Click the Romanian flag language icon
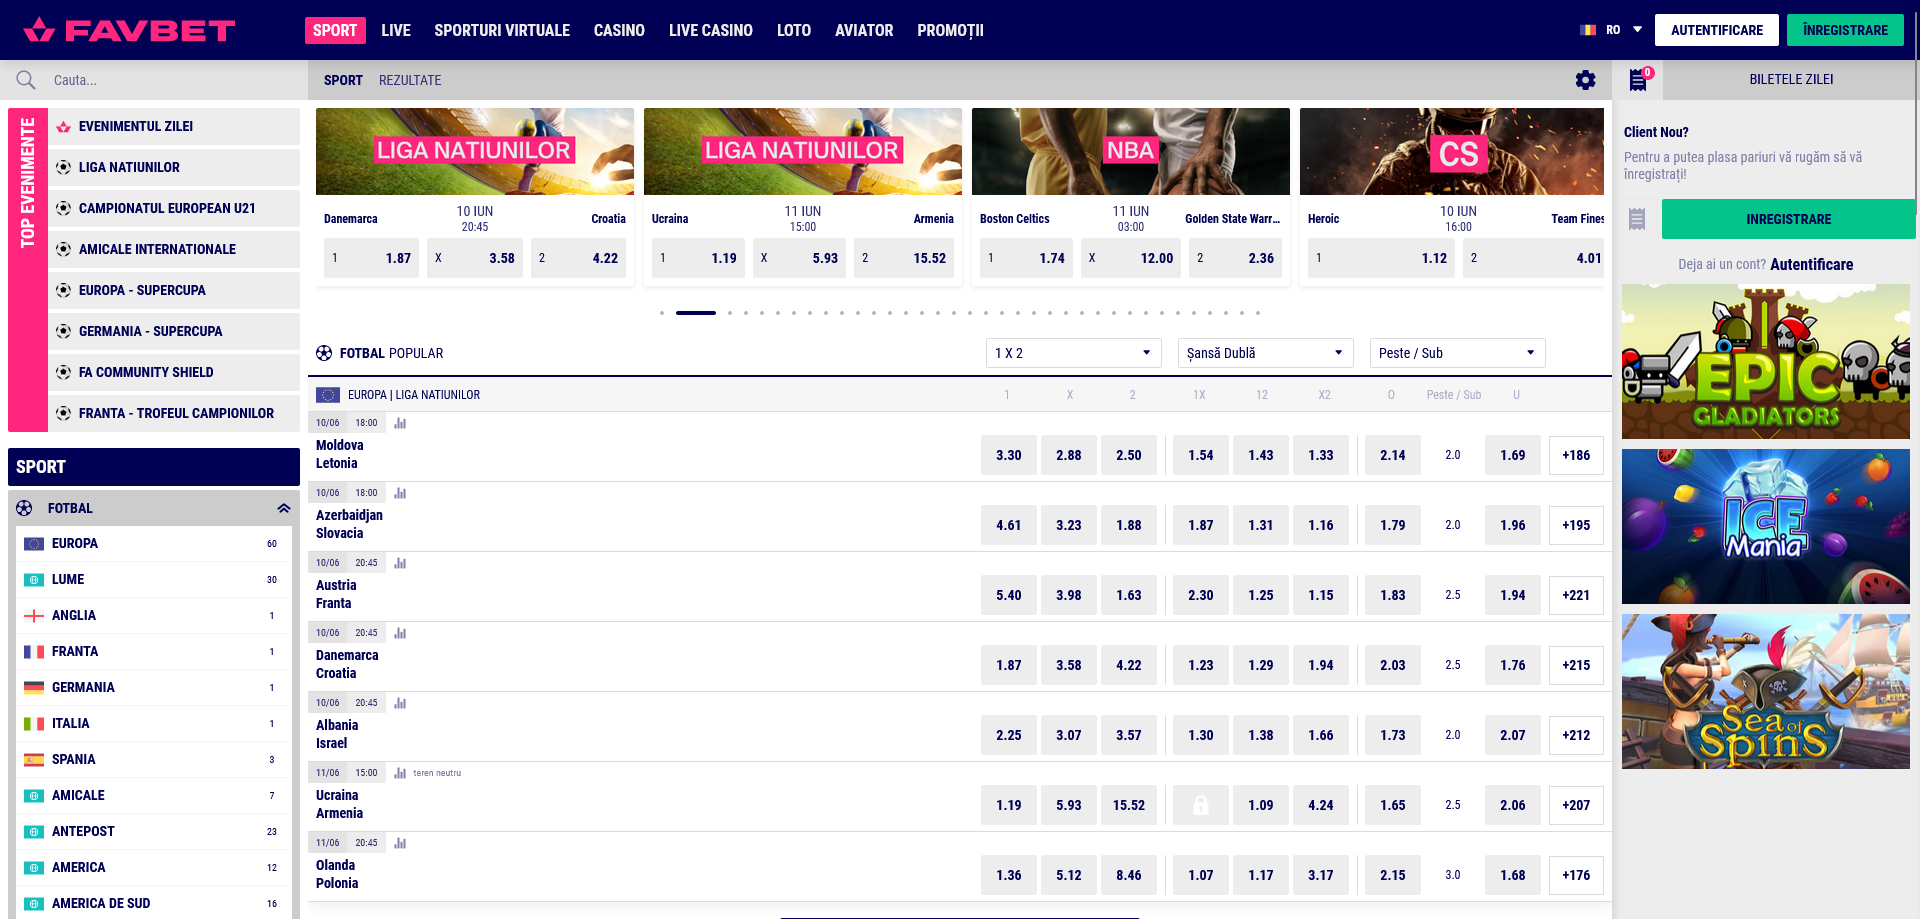 point(1588,30)
